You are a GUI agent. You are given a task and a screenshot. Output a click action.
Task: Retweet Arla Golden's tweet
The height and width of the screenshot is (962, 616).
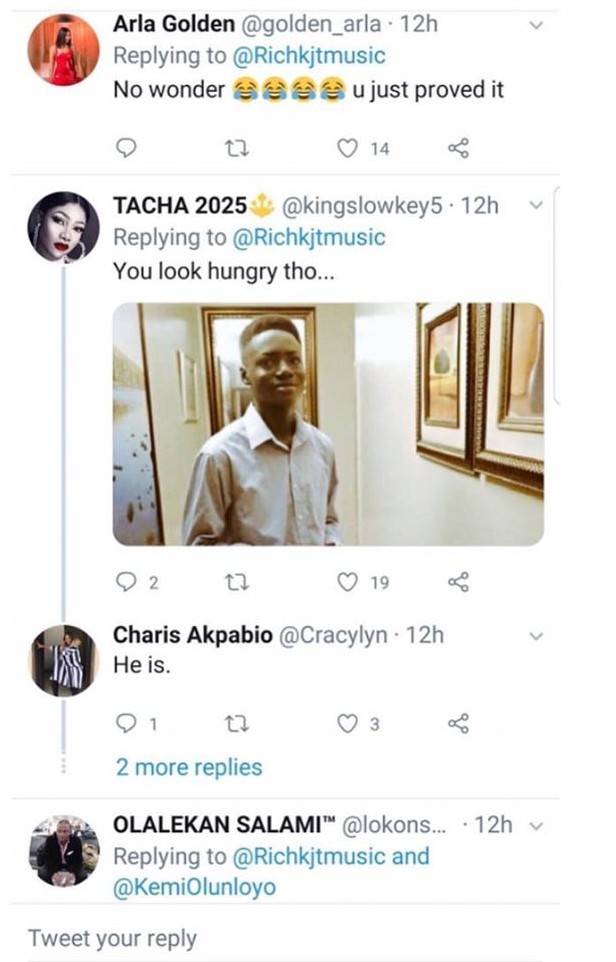click(x=235, y=148)
